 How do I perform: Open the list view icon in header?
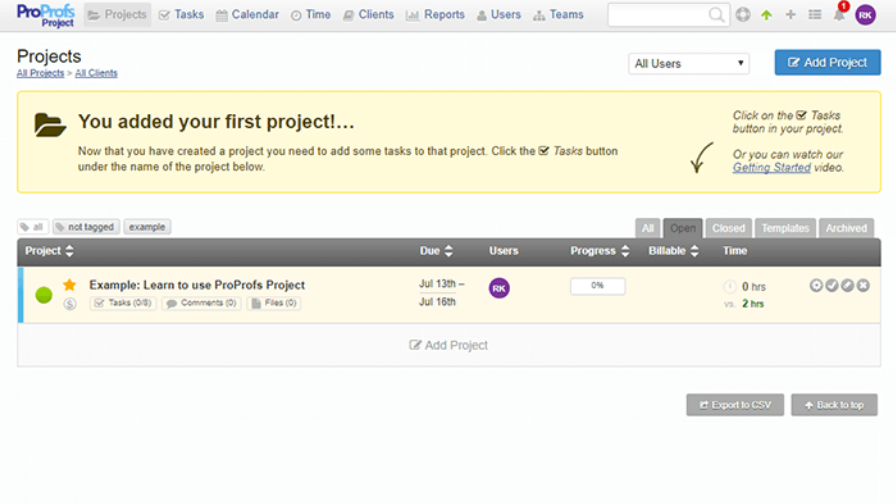[815, 15]
